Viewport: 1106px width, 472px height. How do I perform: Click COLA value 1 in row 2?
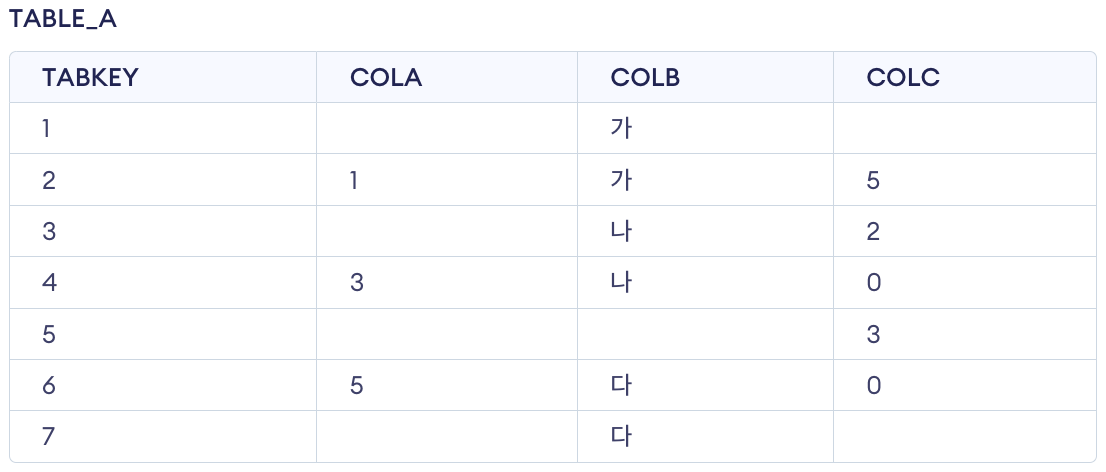click(354, 181)
